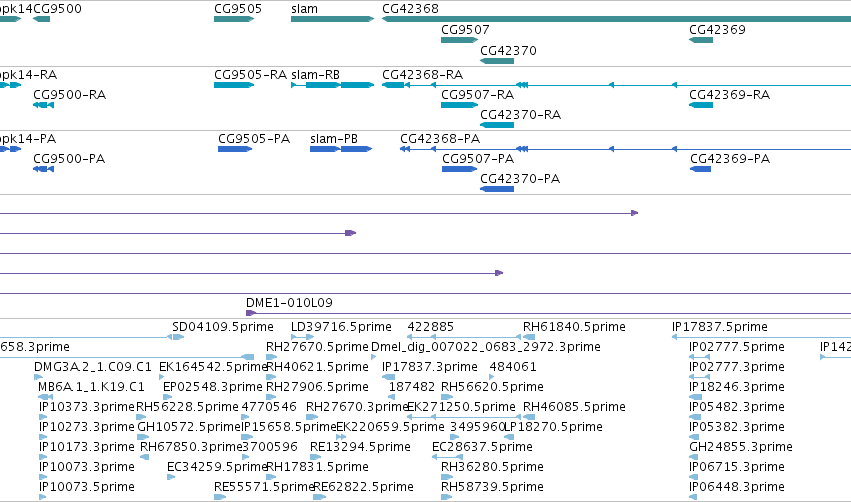Image resolution: width=851 pixels, height=502 pixels.
Task: Select the IP10073.5prime EST label
Action: point(86,487)
